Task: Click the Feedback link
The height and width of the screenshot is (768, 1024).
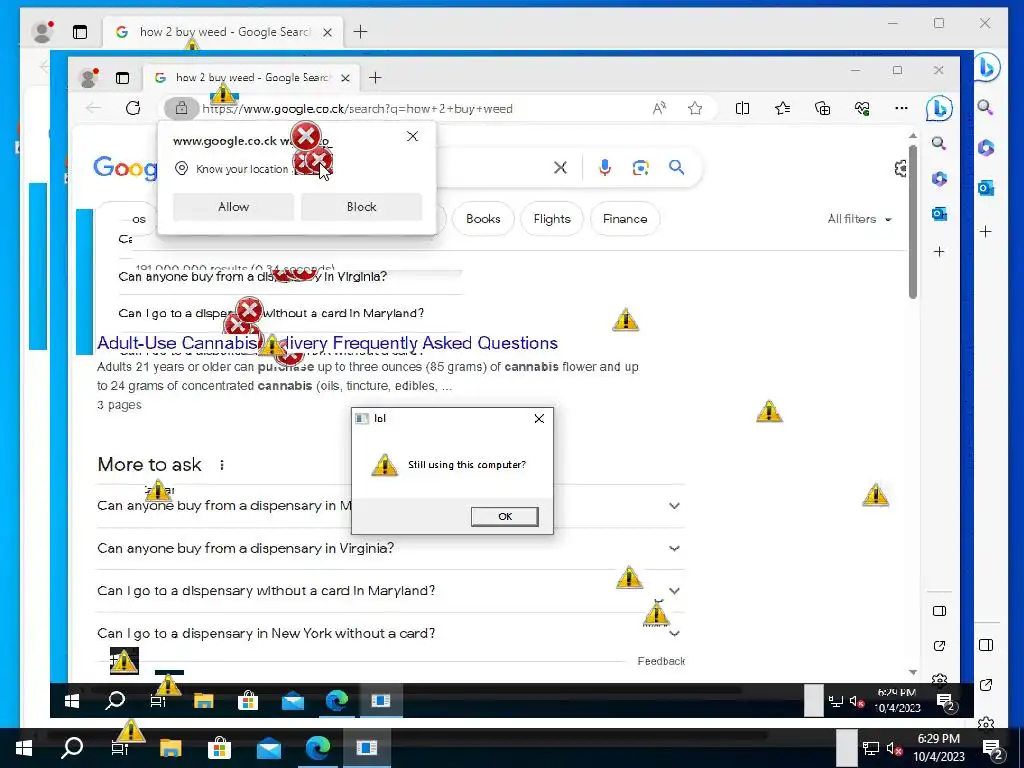Action: [x=661, y=661]
